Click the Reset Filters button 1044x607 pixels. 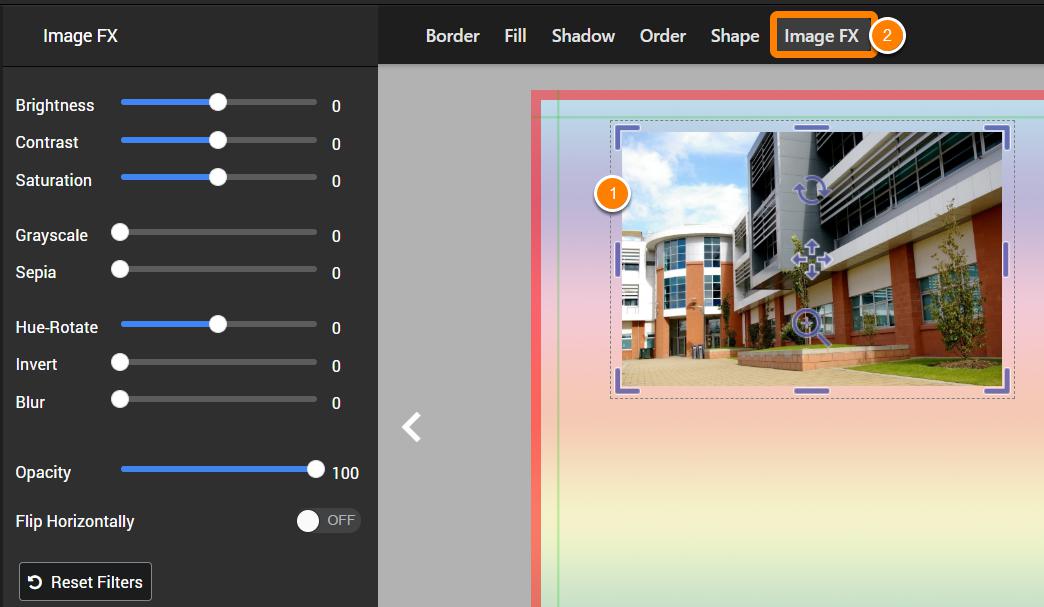pos(85,582)
